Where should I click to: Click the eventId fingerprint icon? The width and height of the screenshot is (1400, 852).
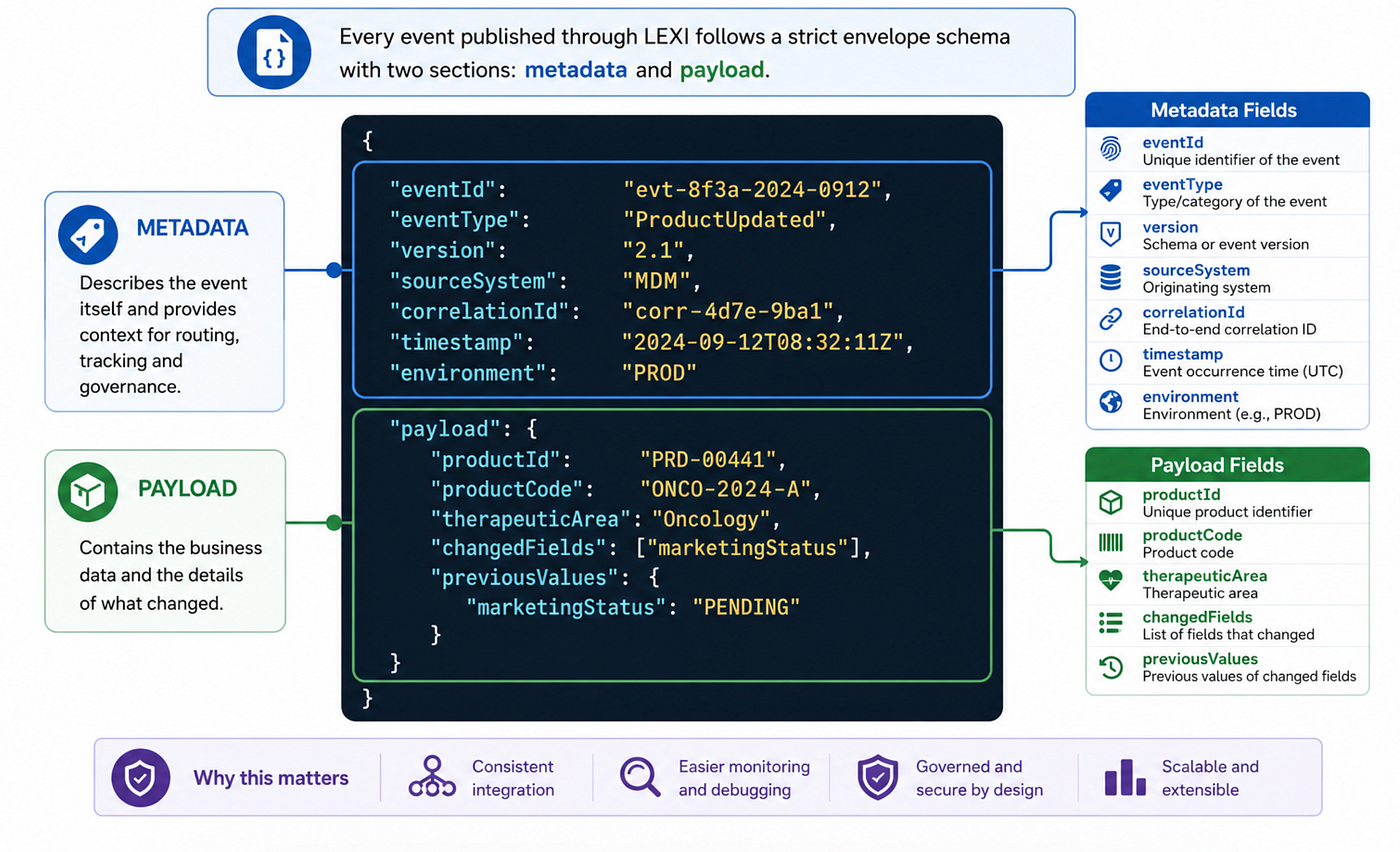1110,149
